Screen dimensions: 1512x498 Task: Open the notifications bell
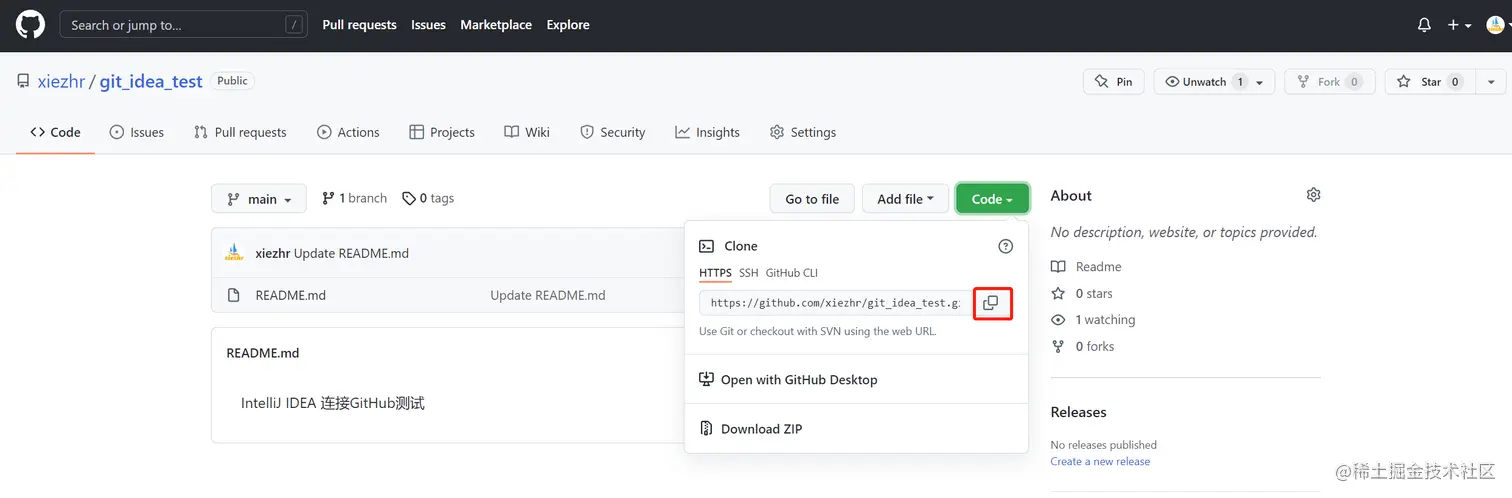tap(1424, 25)
